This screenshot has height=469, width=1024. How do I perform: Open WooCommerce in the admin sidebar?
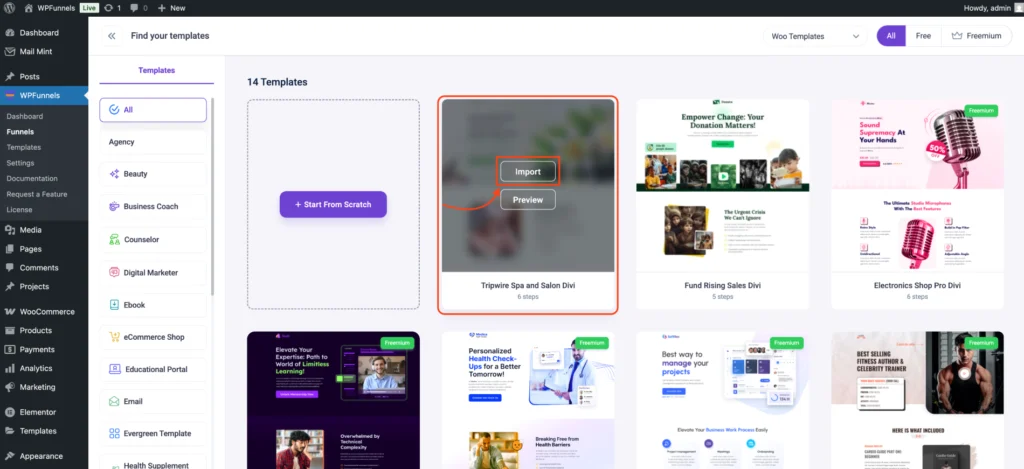(46, 311)
